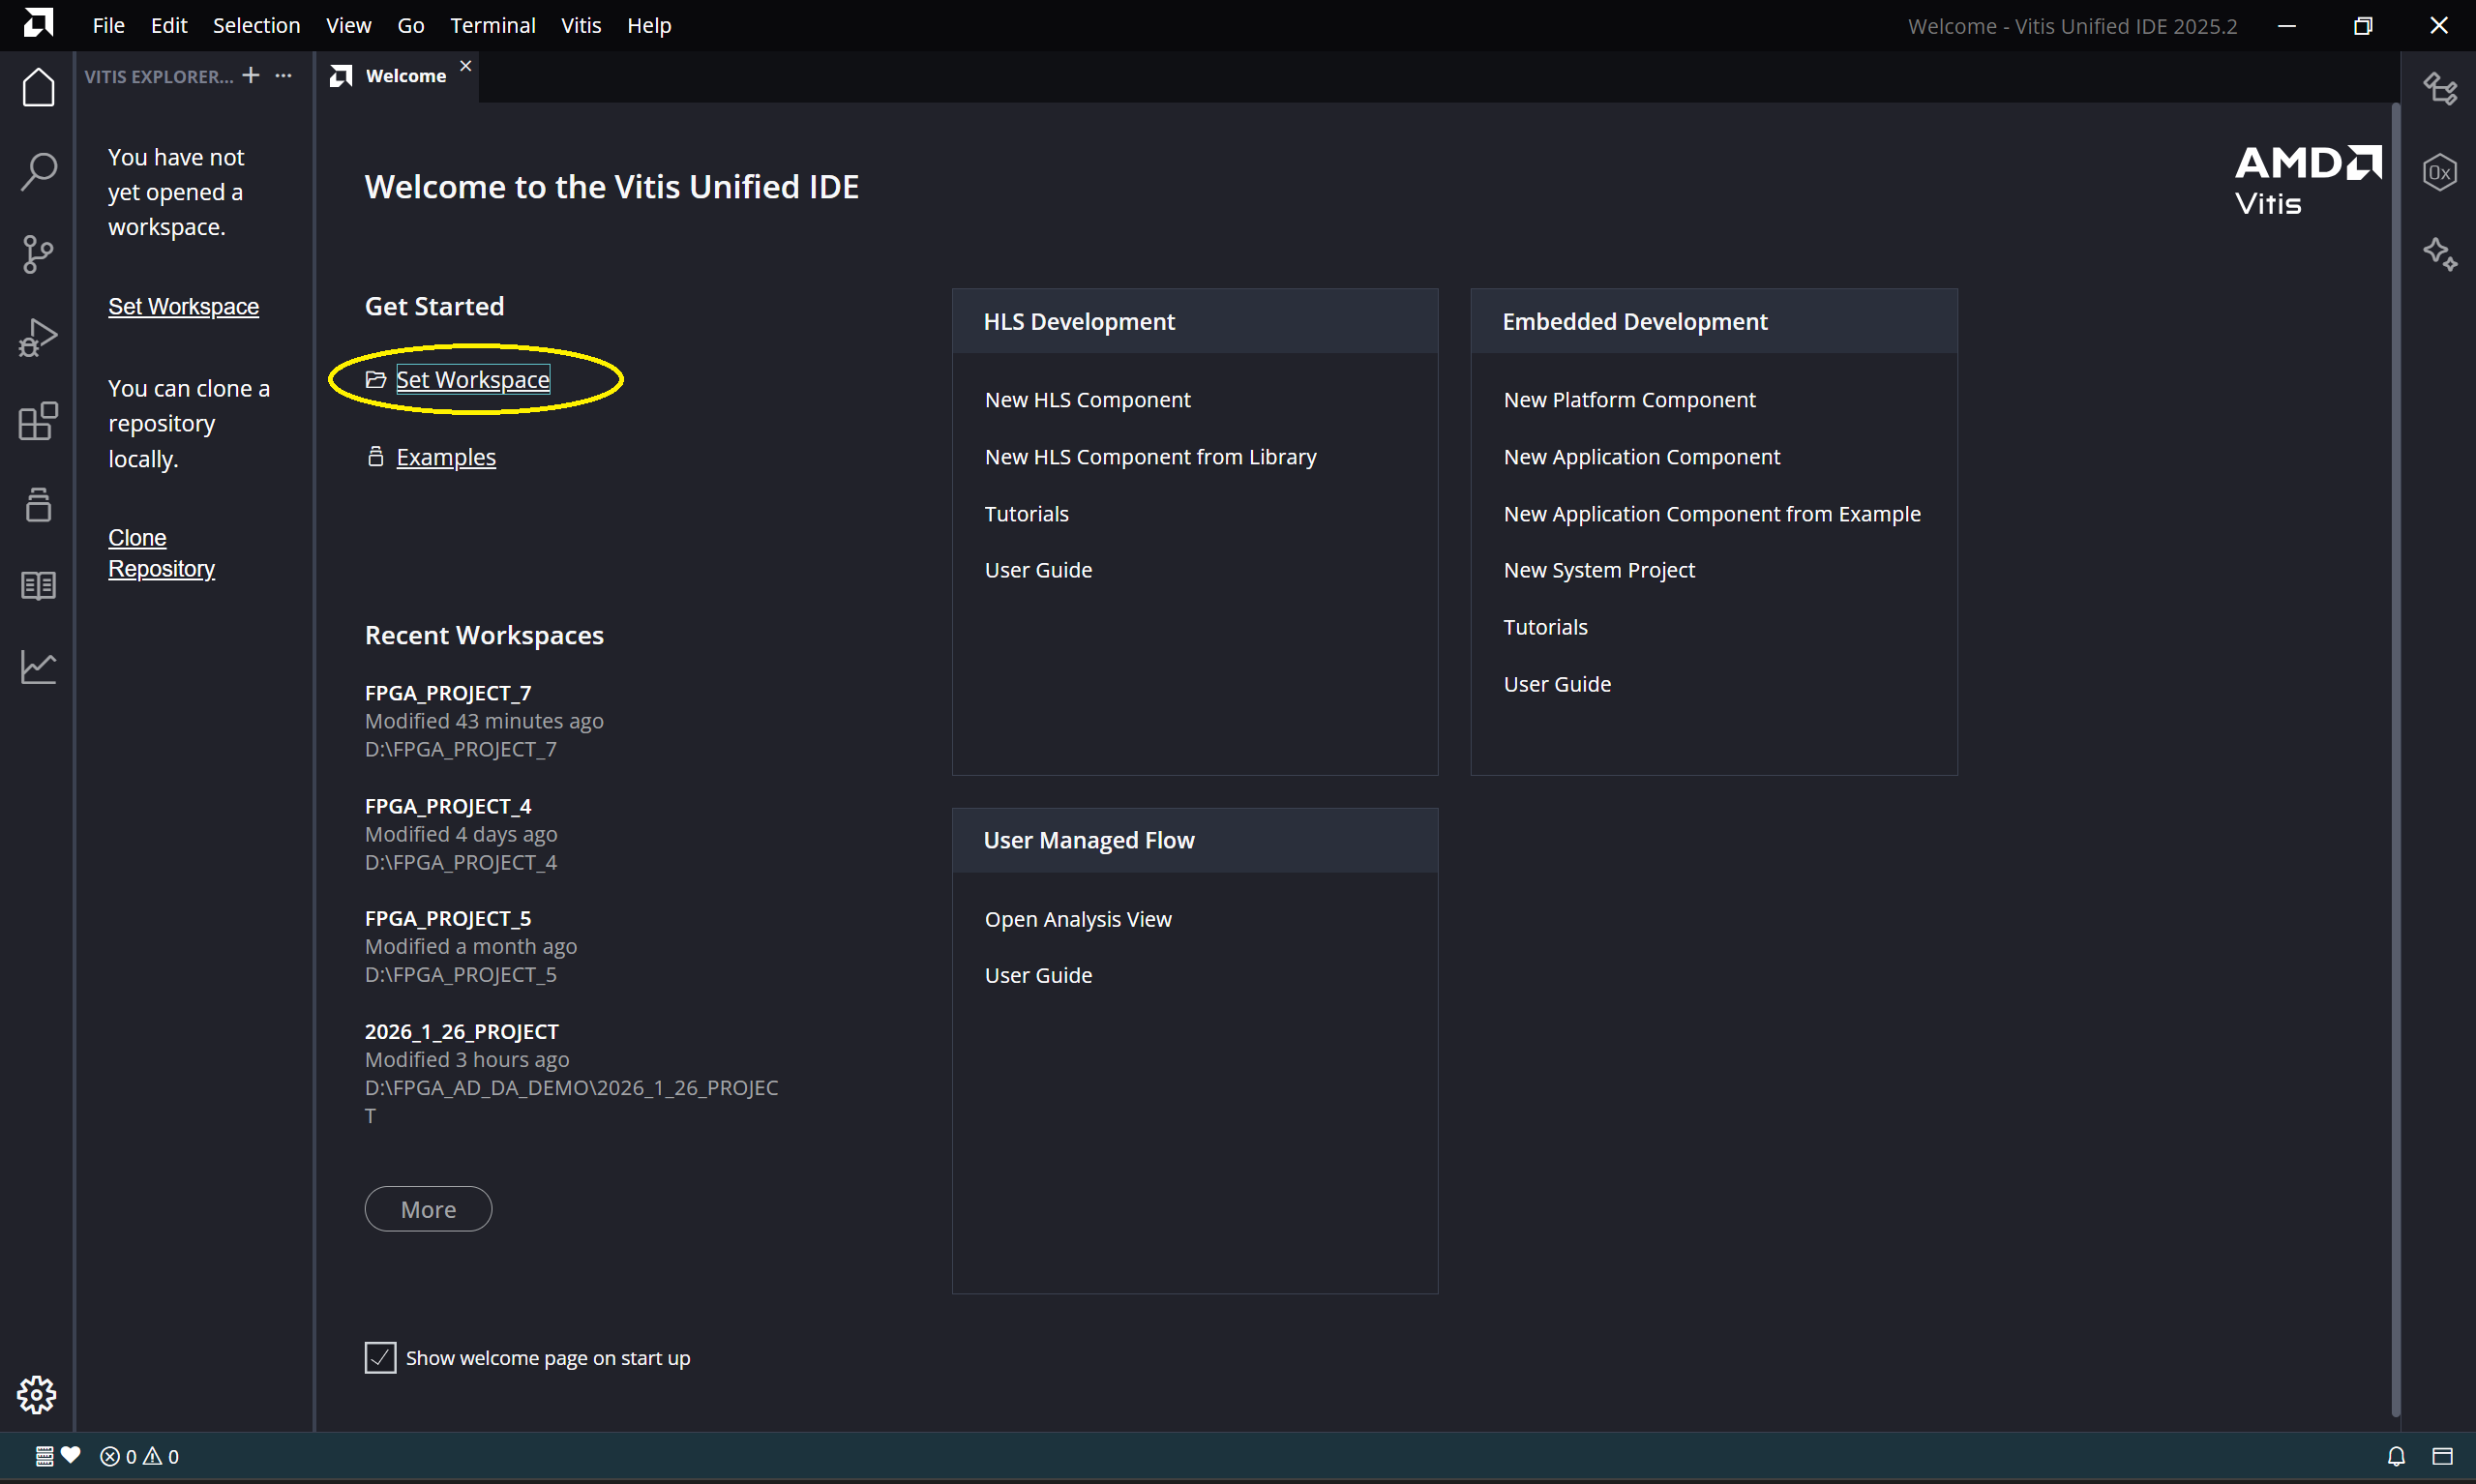Toggle the panel layout icon in the status bar

pos(2443,1456)
